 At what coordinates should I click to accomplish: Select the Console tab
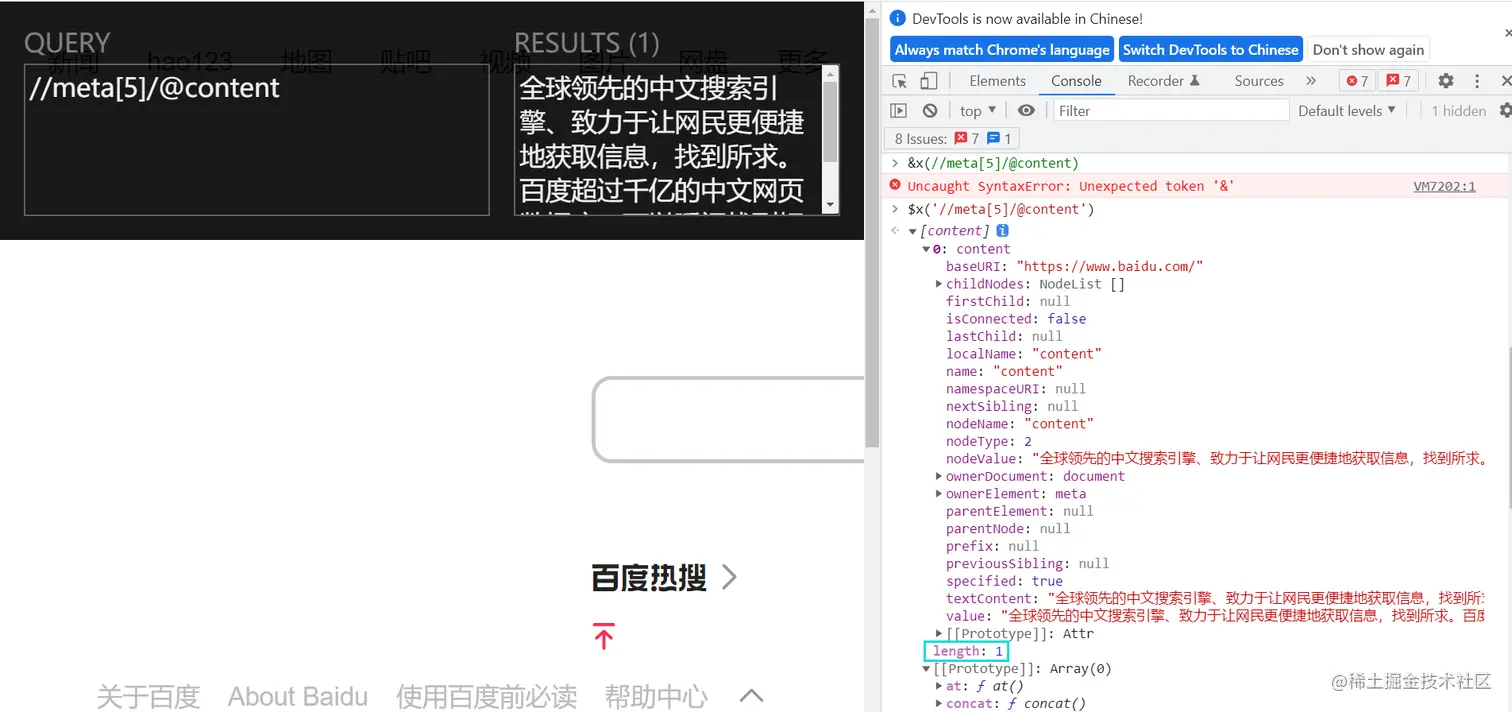coord(1076,81)
